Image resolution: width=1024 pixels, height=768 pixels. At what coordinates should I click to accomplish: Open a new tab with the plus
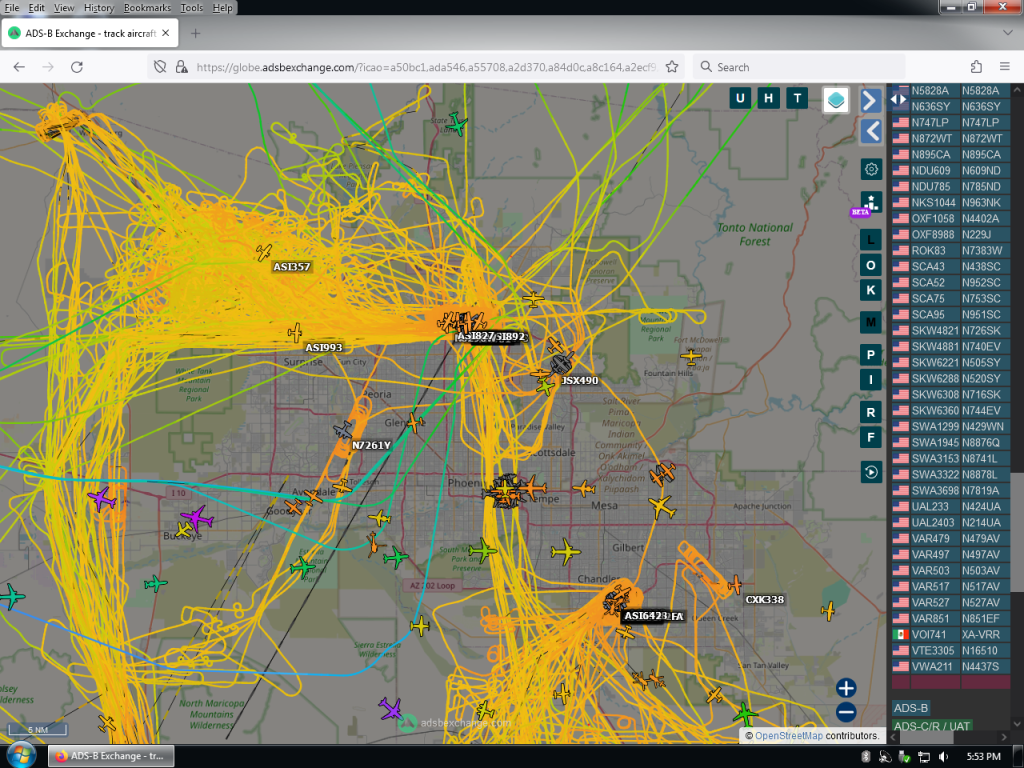(195, 33)
